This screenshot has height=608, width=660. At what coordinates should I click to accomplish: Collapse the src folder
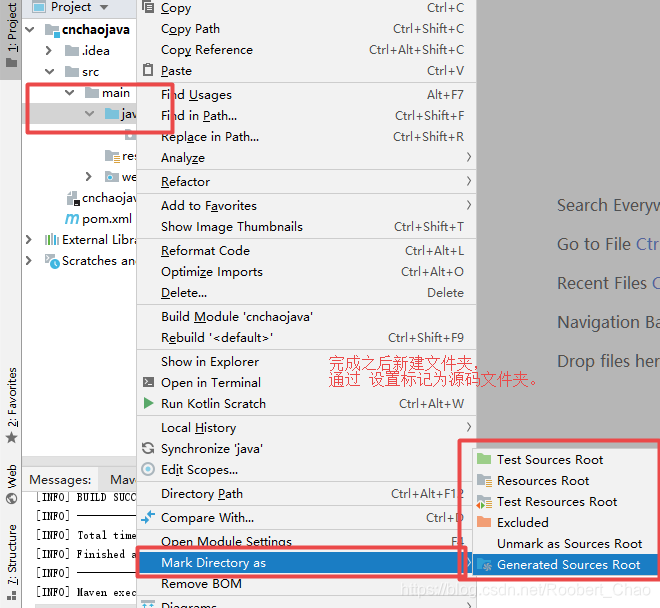tap(50, 72)
